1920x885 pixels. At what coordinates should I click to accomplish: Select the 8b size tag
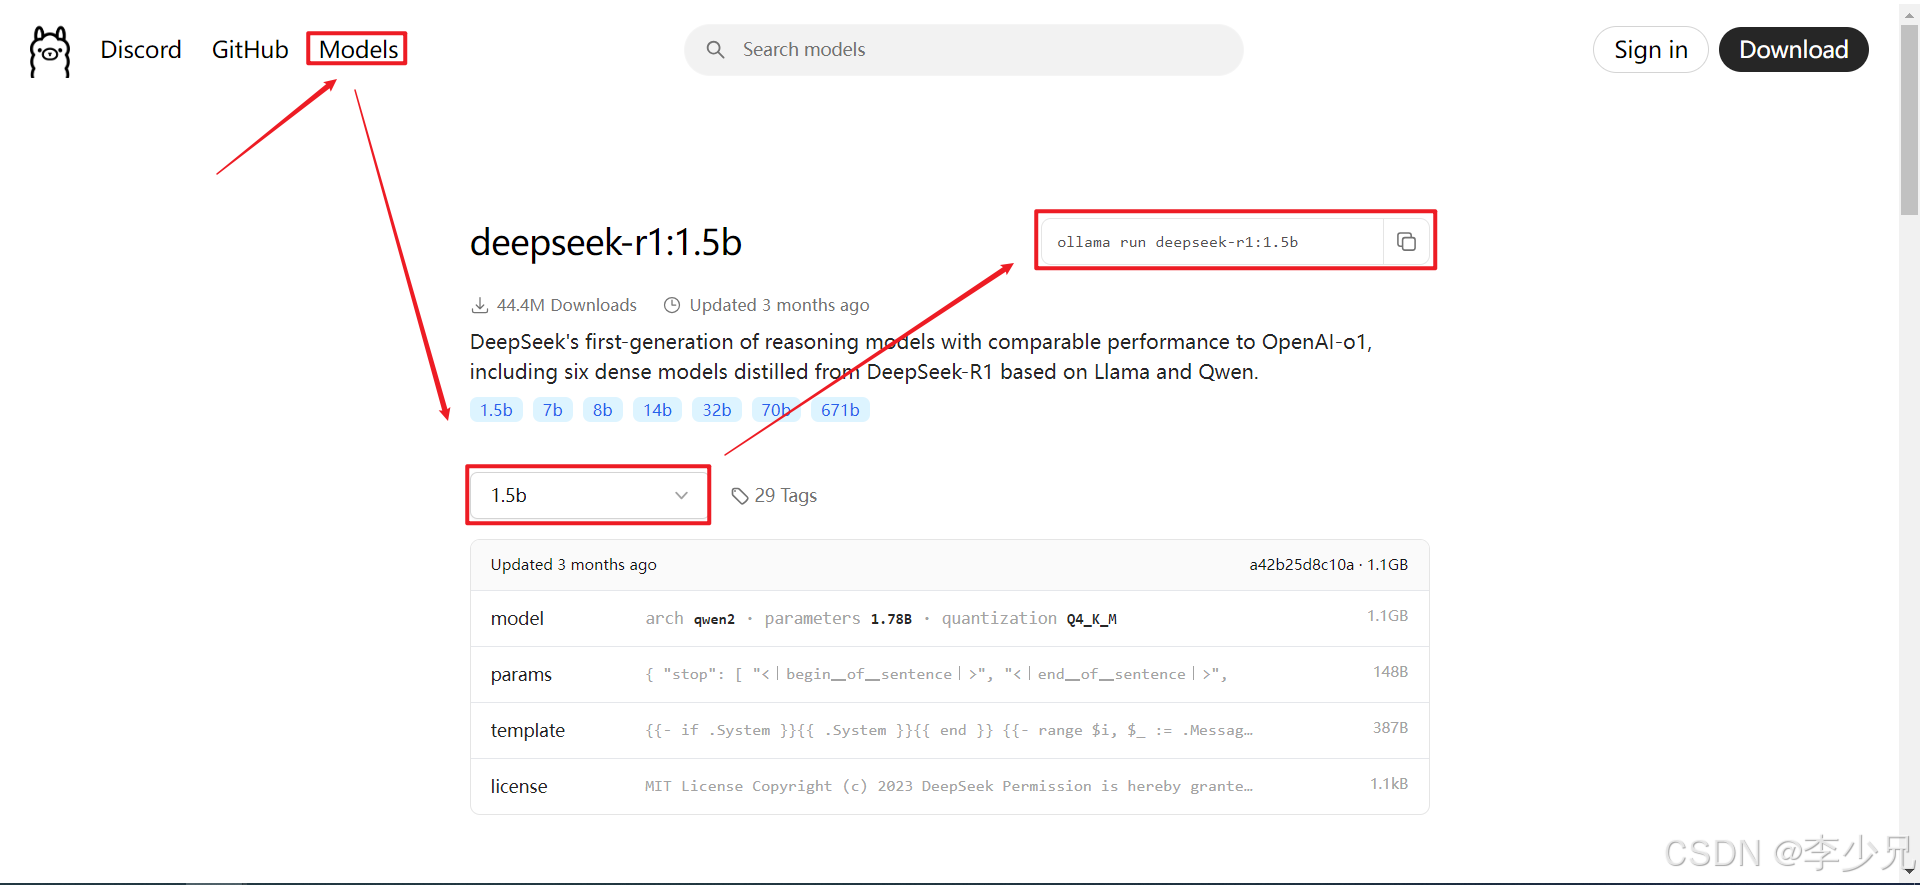pos(602,410)
